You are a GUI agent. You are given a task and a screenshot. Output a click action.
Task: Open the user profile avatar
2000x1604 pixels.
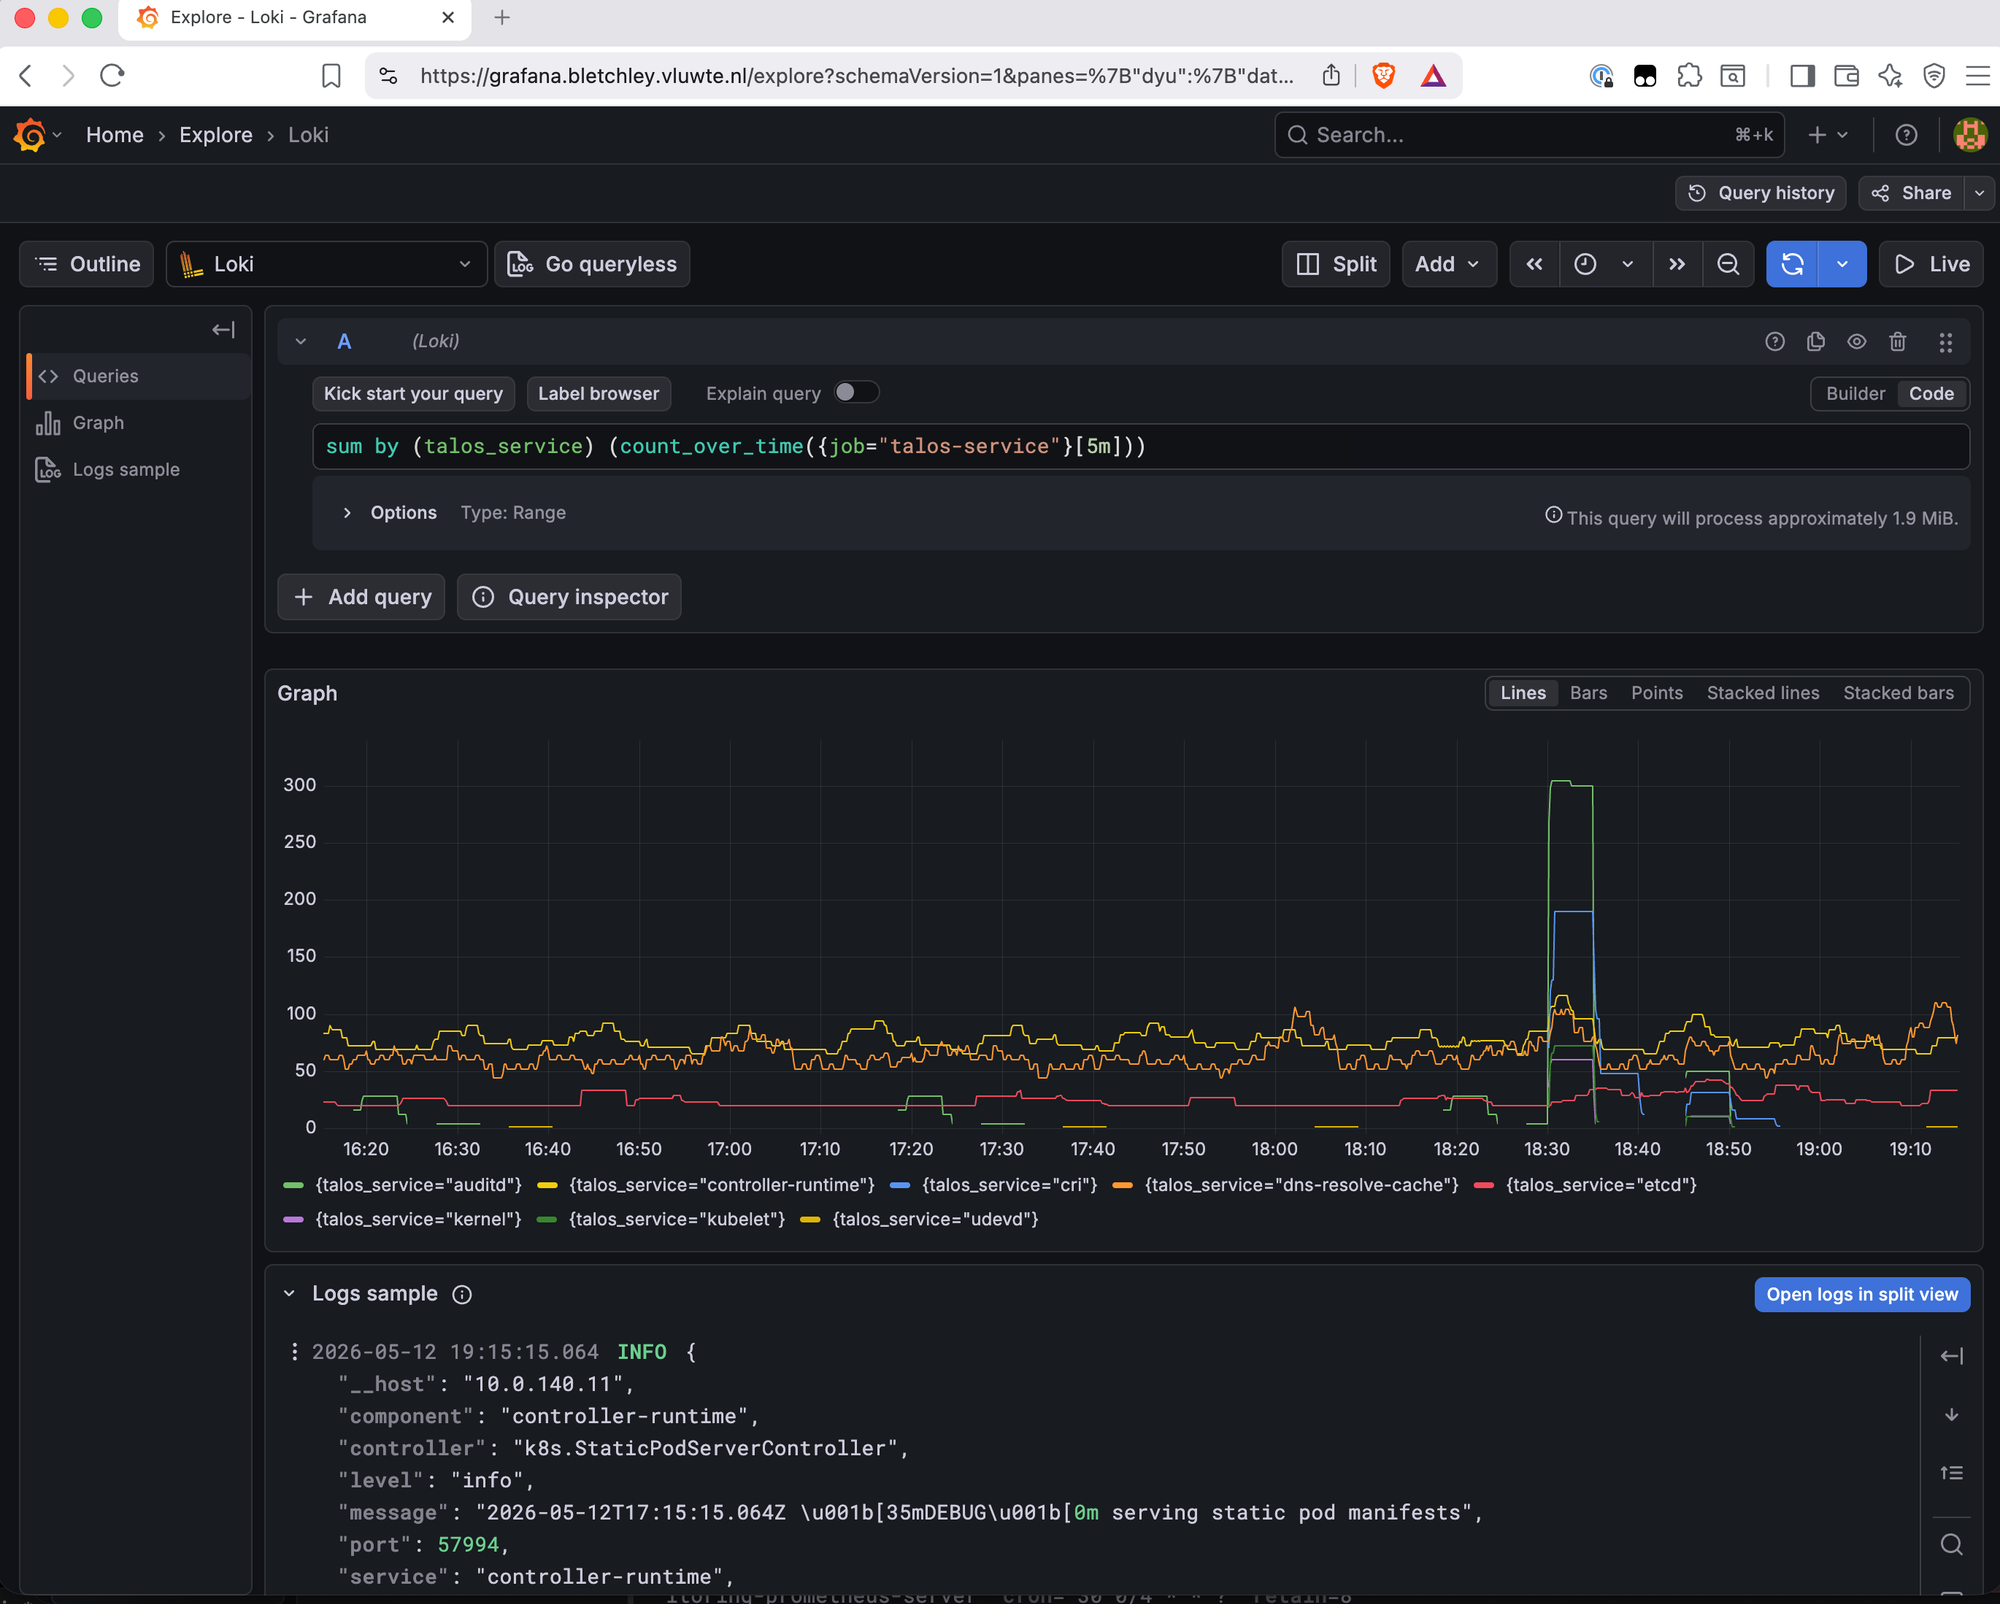1970,135
